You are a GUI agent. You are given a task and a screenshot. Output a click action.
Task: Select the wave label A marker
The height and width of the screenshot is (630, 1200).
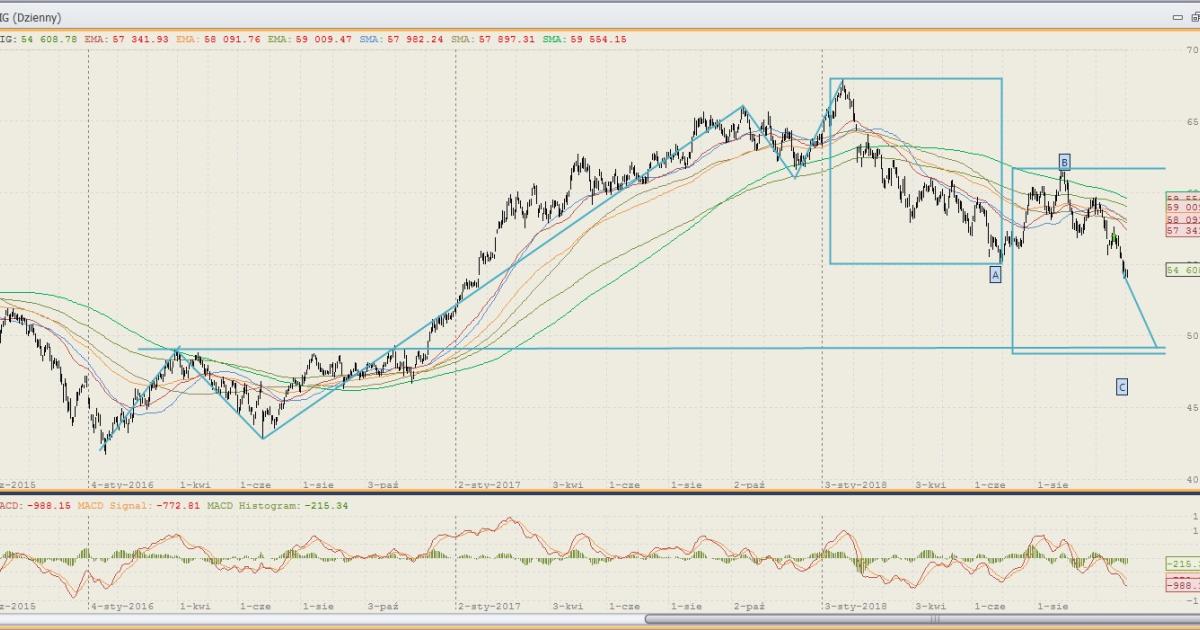click(x=995, y=274)
